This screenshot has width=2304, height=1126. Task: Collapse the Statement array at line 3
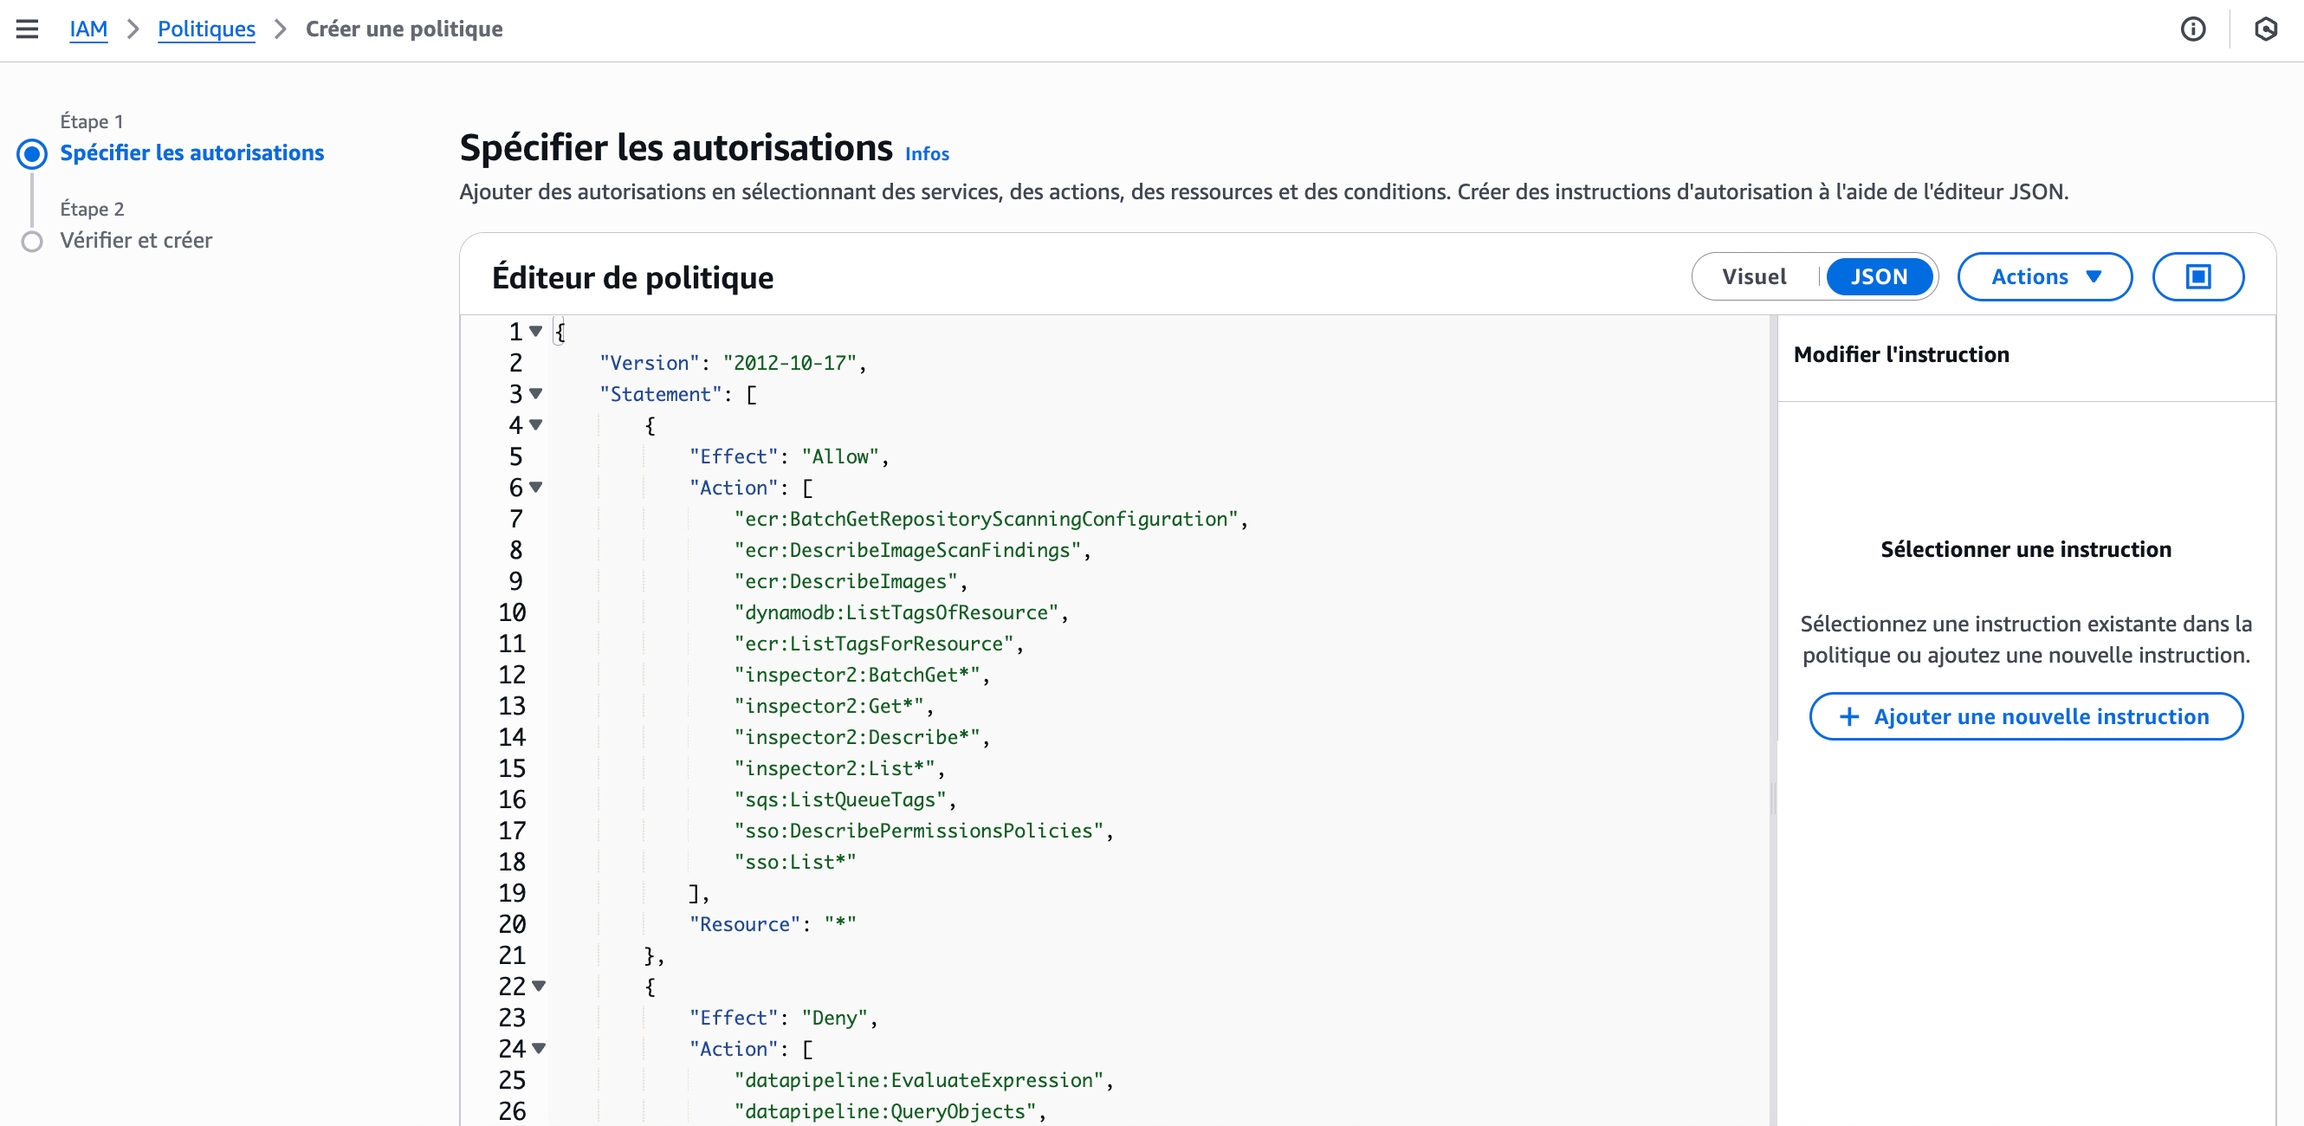pos(536,394)
